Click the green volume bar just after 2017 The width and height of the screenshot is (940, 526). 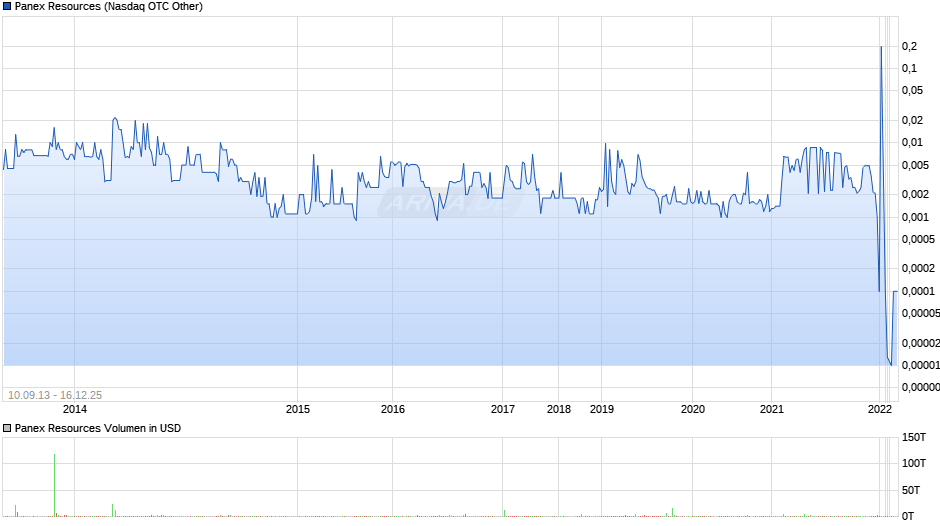point(504,513)
